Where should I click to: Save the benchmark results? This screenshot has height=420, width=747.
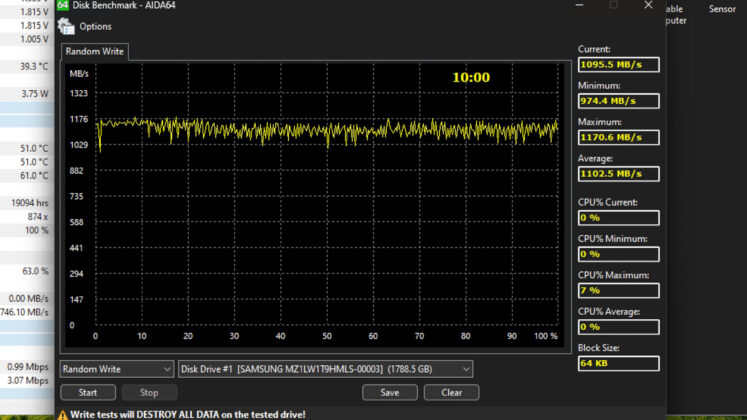[390, 392]
